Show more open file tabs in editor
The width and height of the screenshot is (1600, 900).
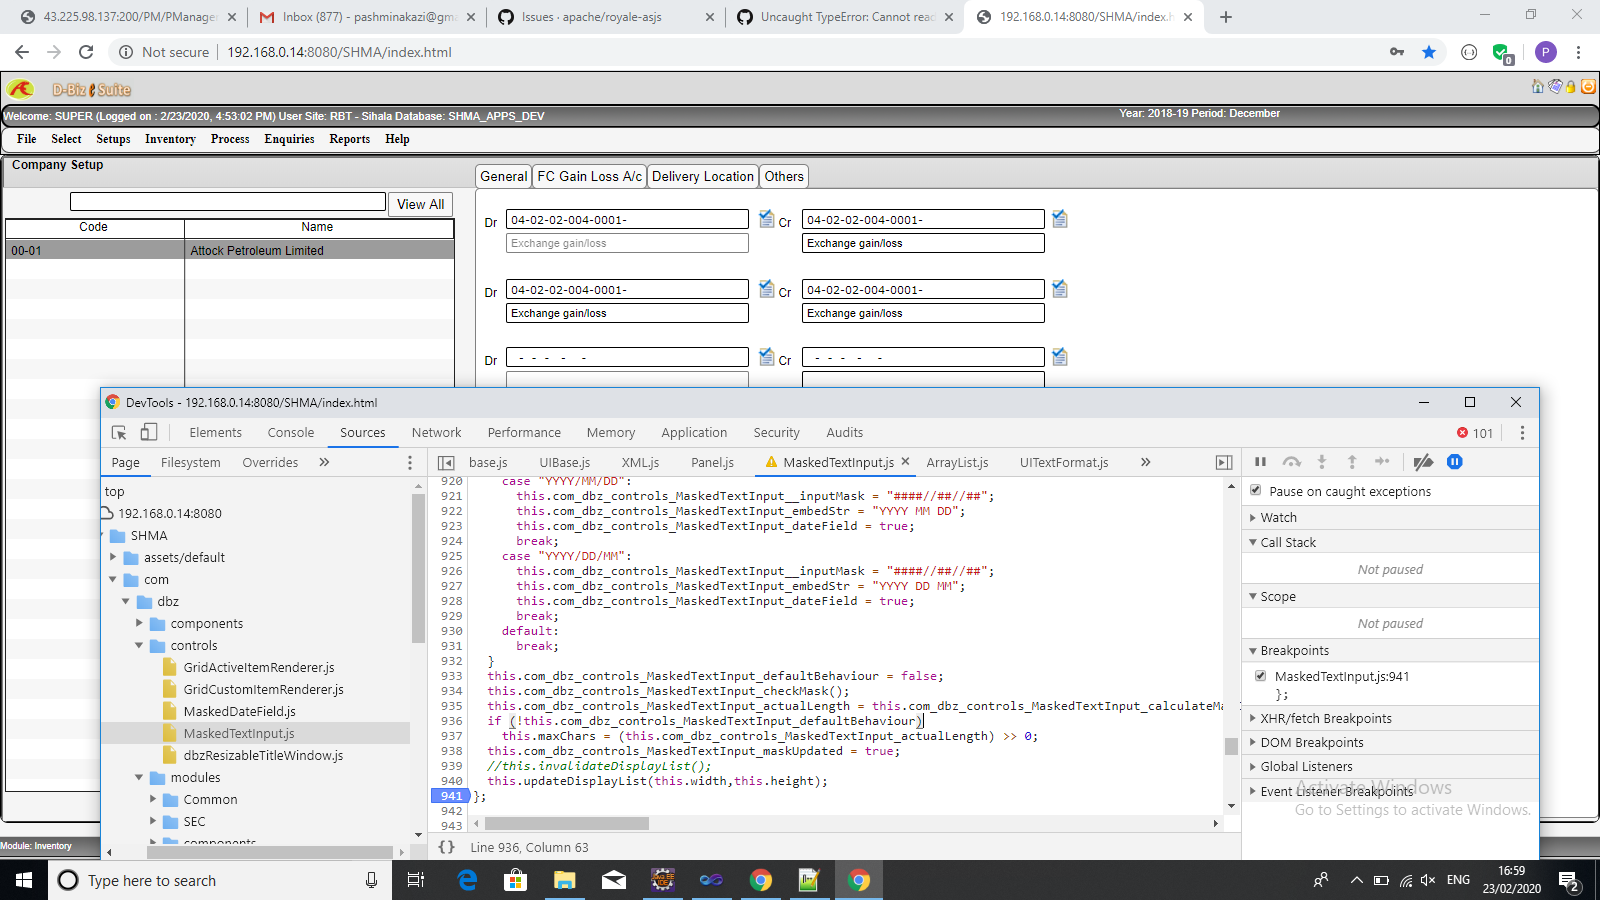tap(1146, 462)
